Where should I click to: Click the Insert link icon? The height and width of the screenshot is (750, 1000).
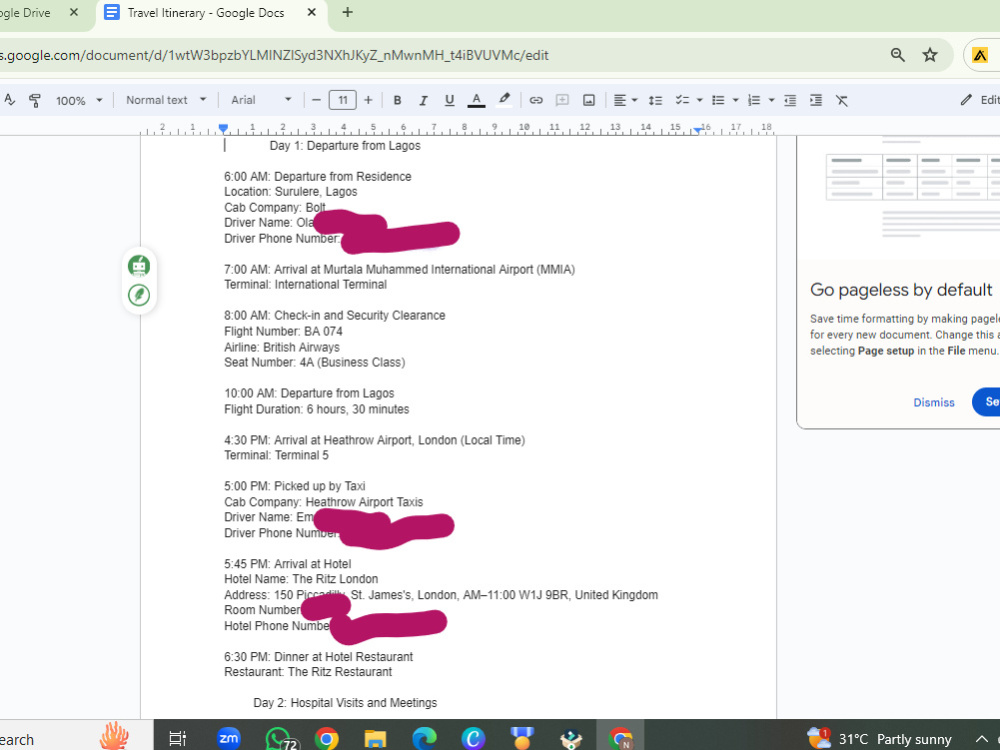536,100
